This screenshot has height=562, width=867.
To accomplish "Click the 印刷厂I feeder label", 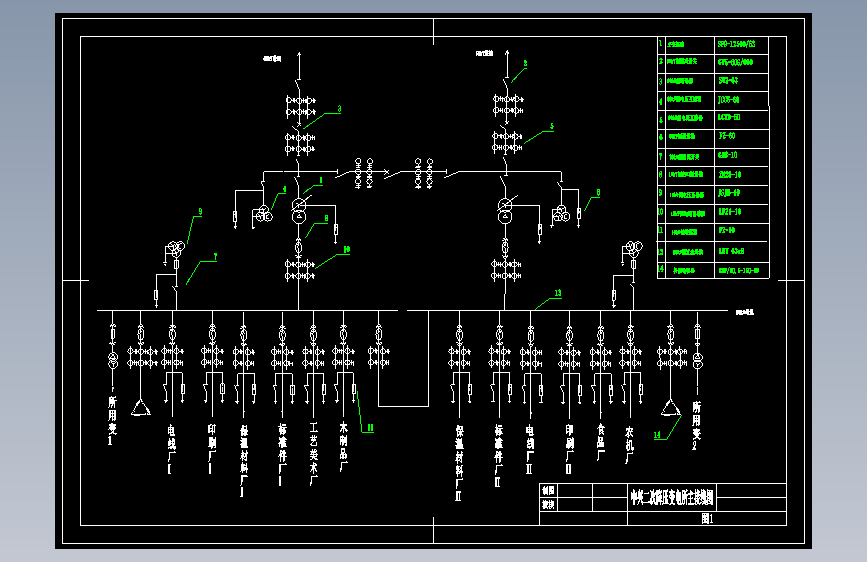I will click(x=212, y=449).
